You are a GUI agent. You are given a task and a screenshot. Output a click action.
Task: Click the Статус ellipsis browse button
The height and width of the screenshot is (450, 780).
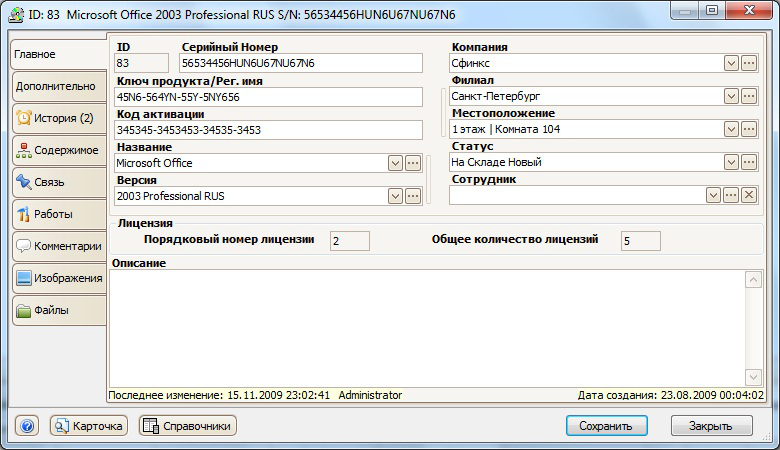[x=748, y=162]
